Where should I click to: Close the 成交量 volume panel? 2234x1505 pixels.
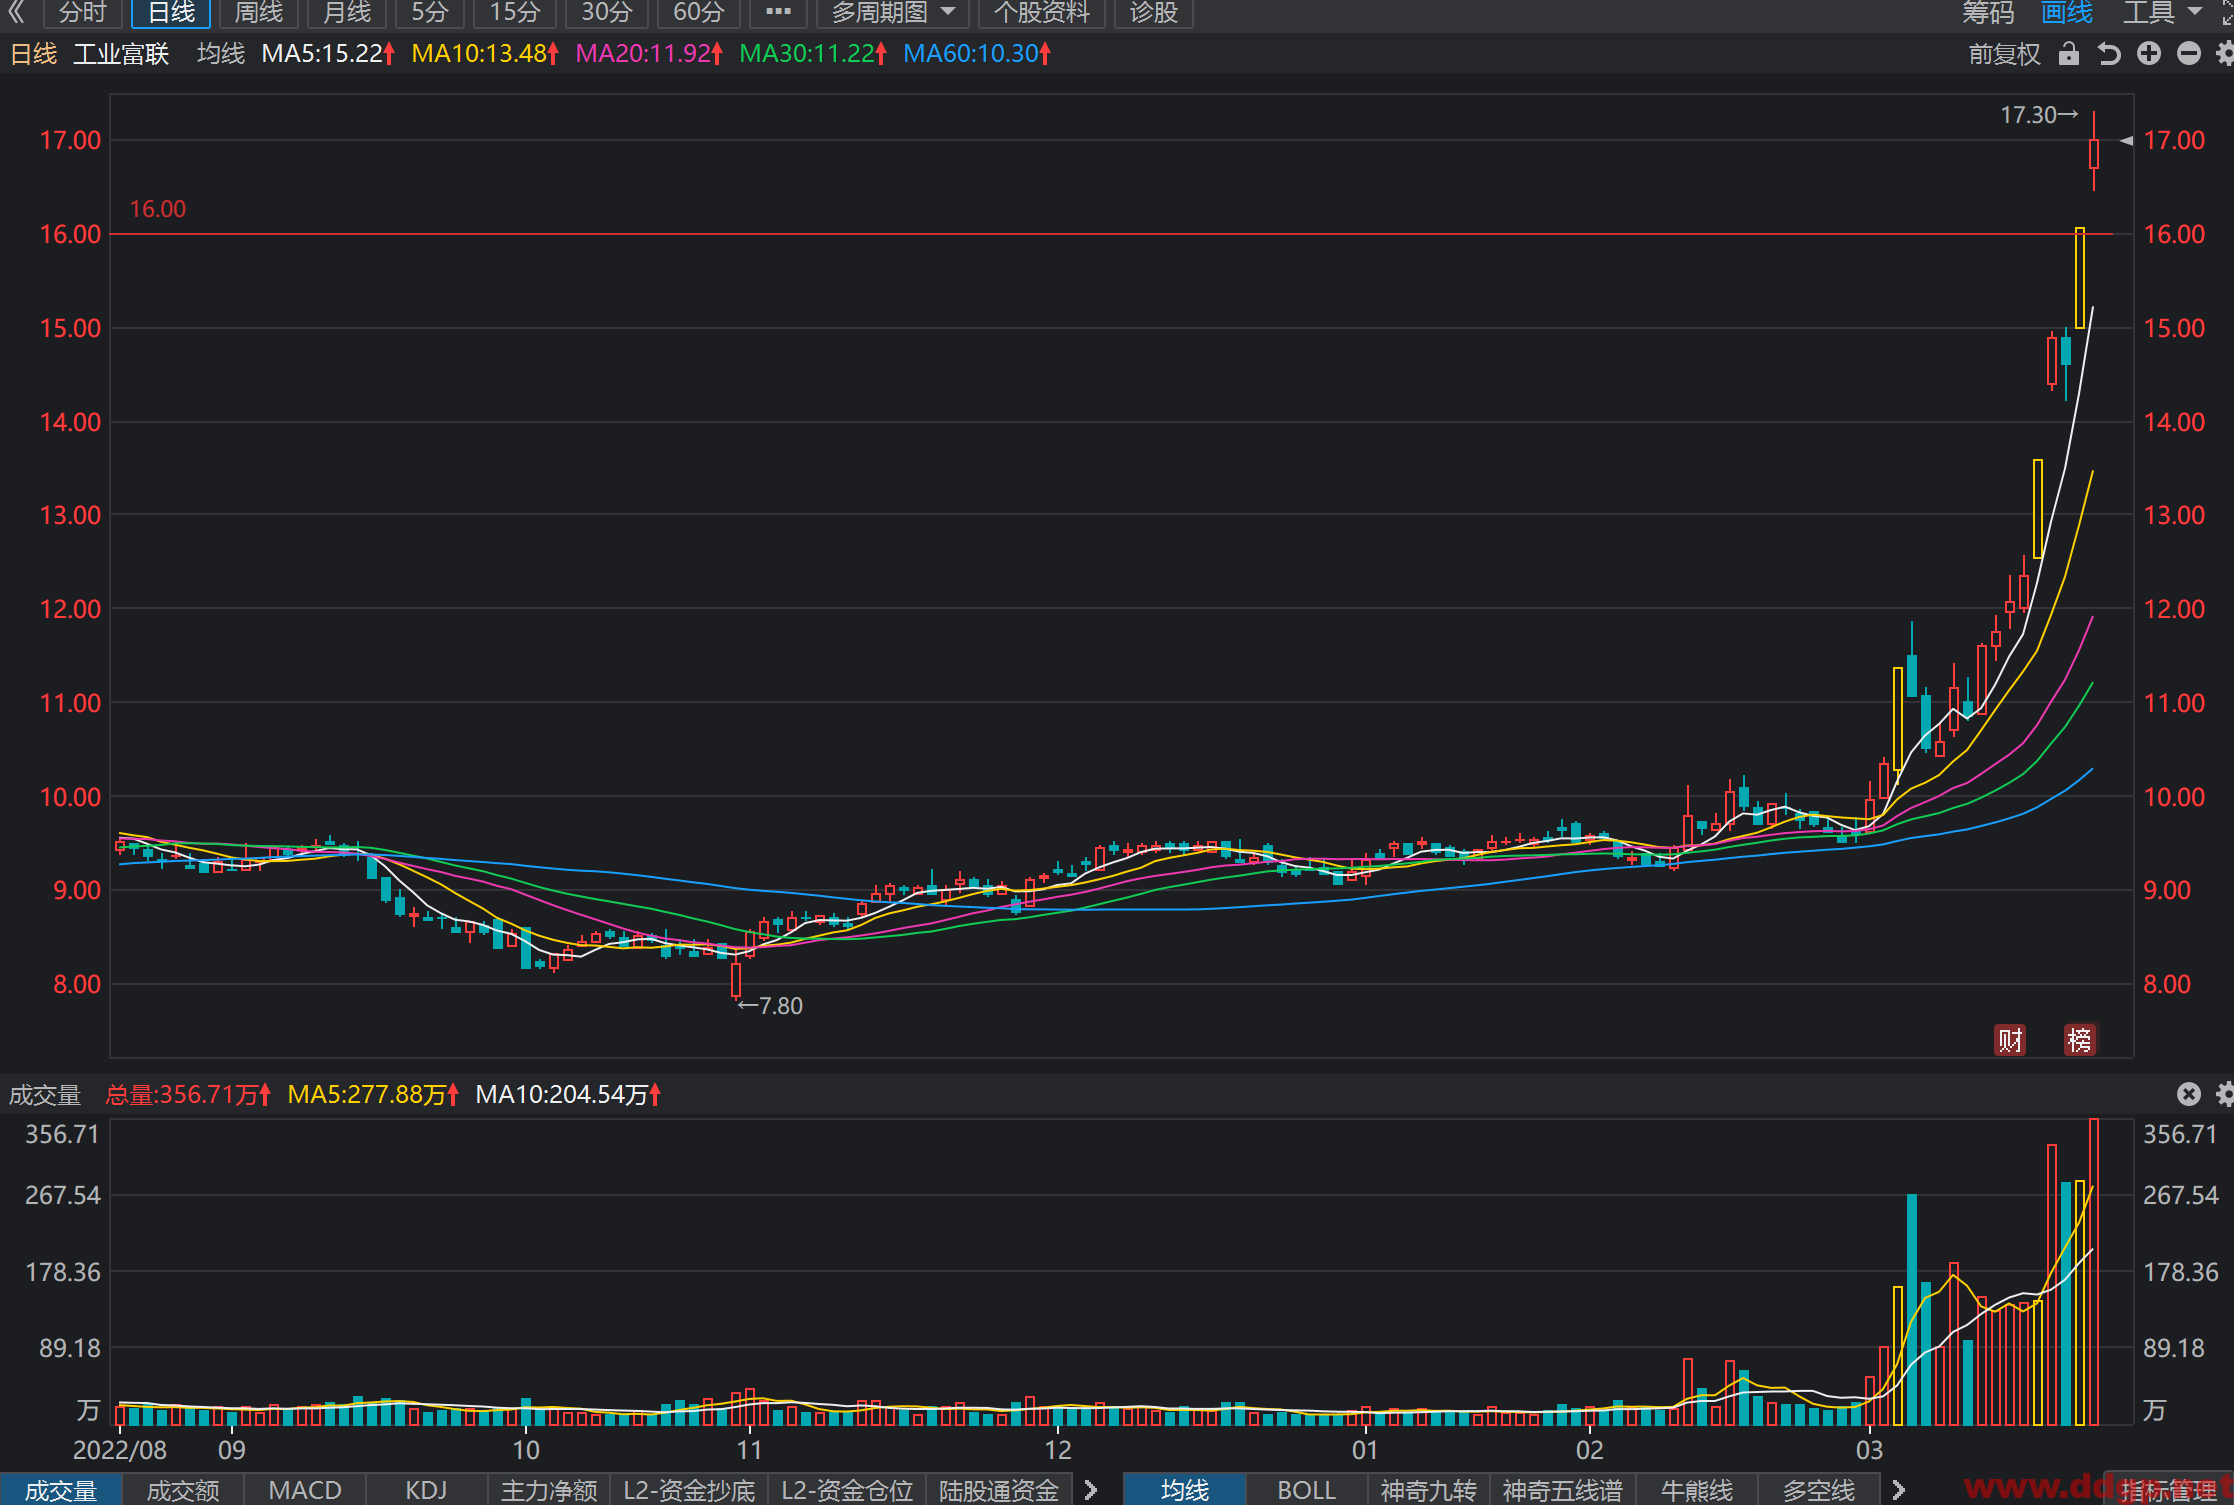(x=2189, y=1094)
